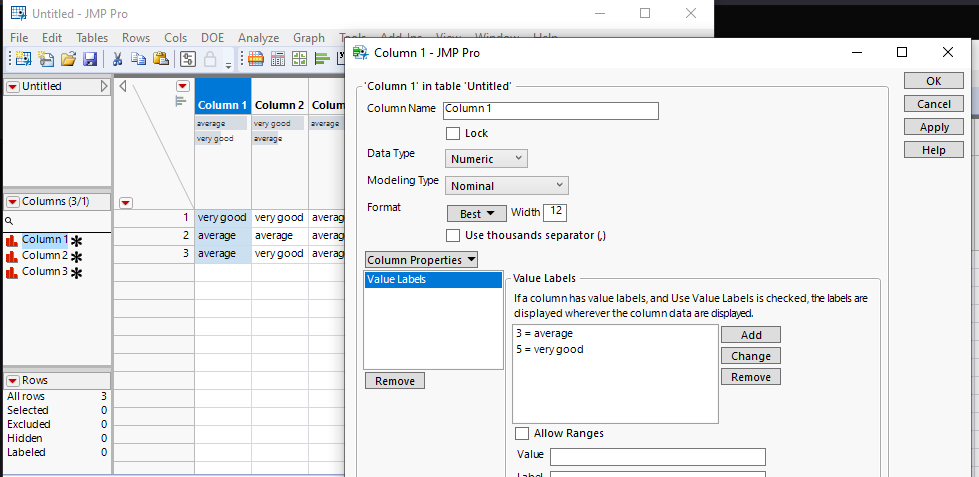Click the Cut scissors icon
The height and width of the screenshot is (477, 979).
coord(117,60)
